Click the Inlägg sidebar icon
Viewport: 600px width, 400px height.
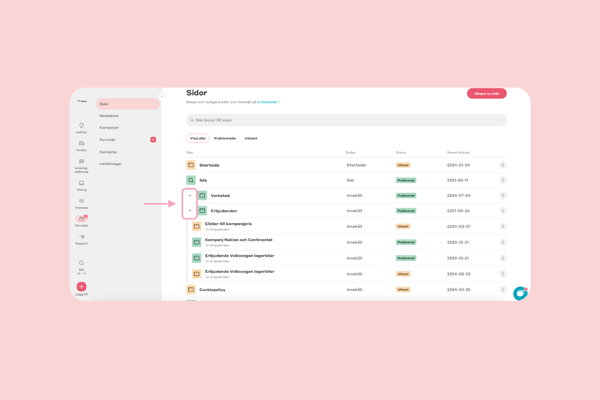[82, 185]
